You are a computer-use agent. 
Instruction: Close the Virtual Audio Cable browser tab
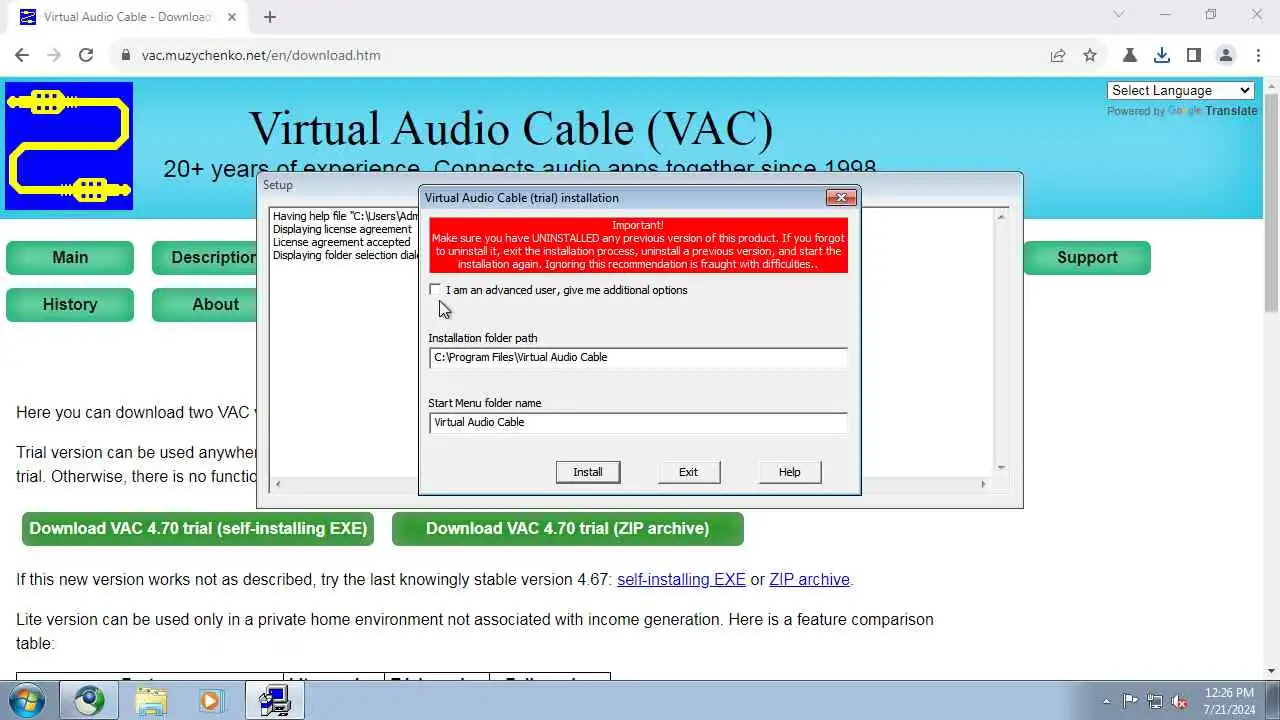pos(233,17)
